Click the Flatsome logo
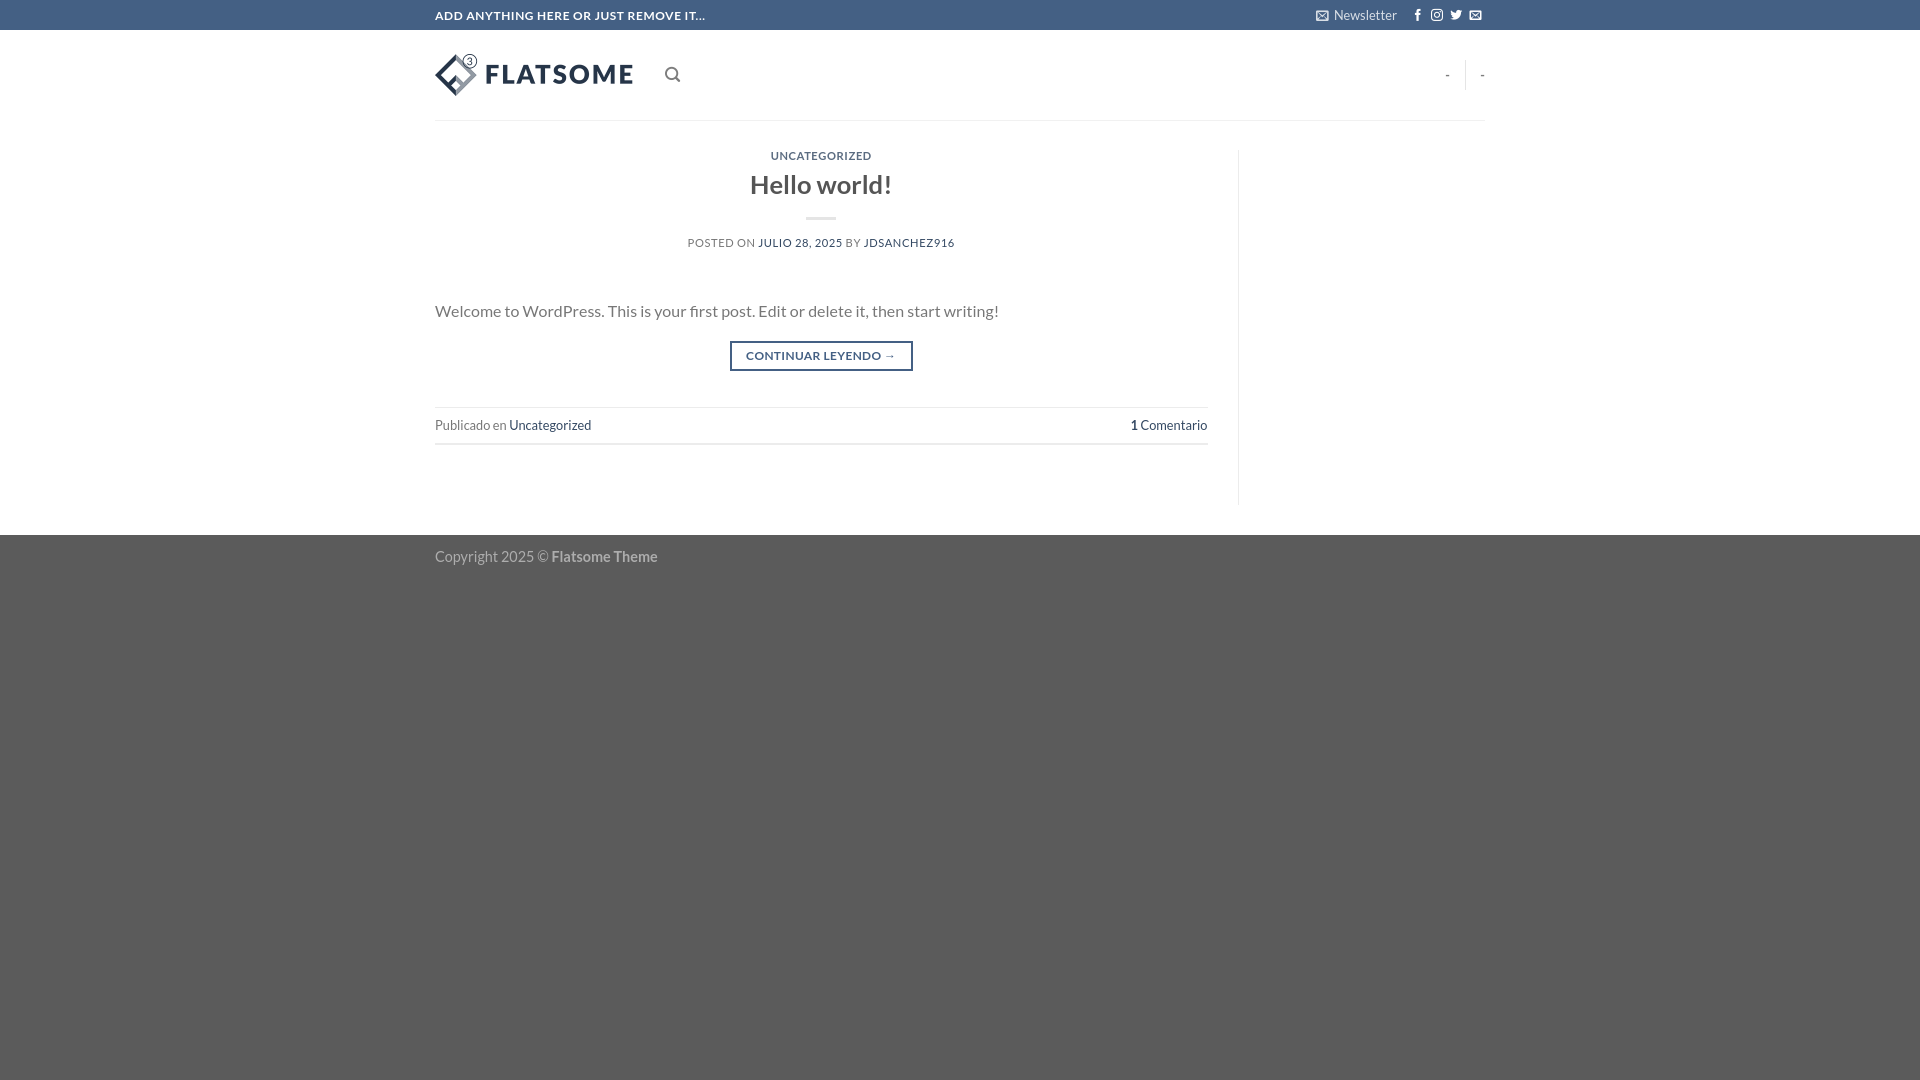 tap(534, 75)
